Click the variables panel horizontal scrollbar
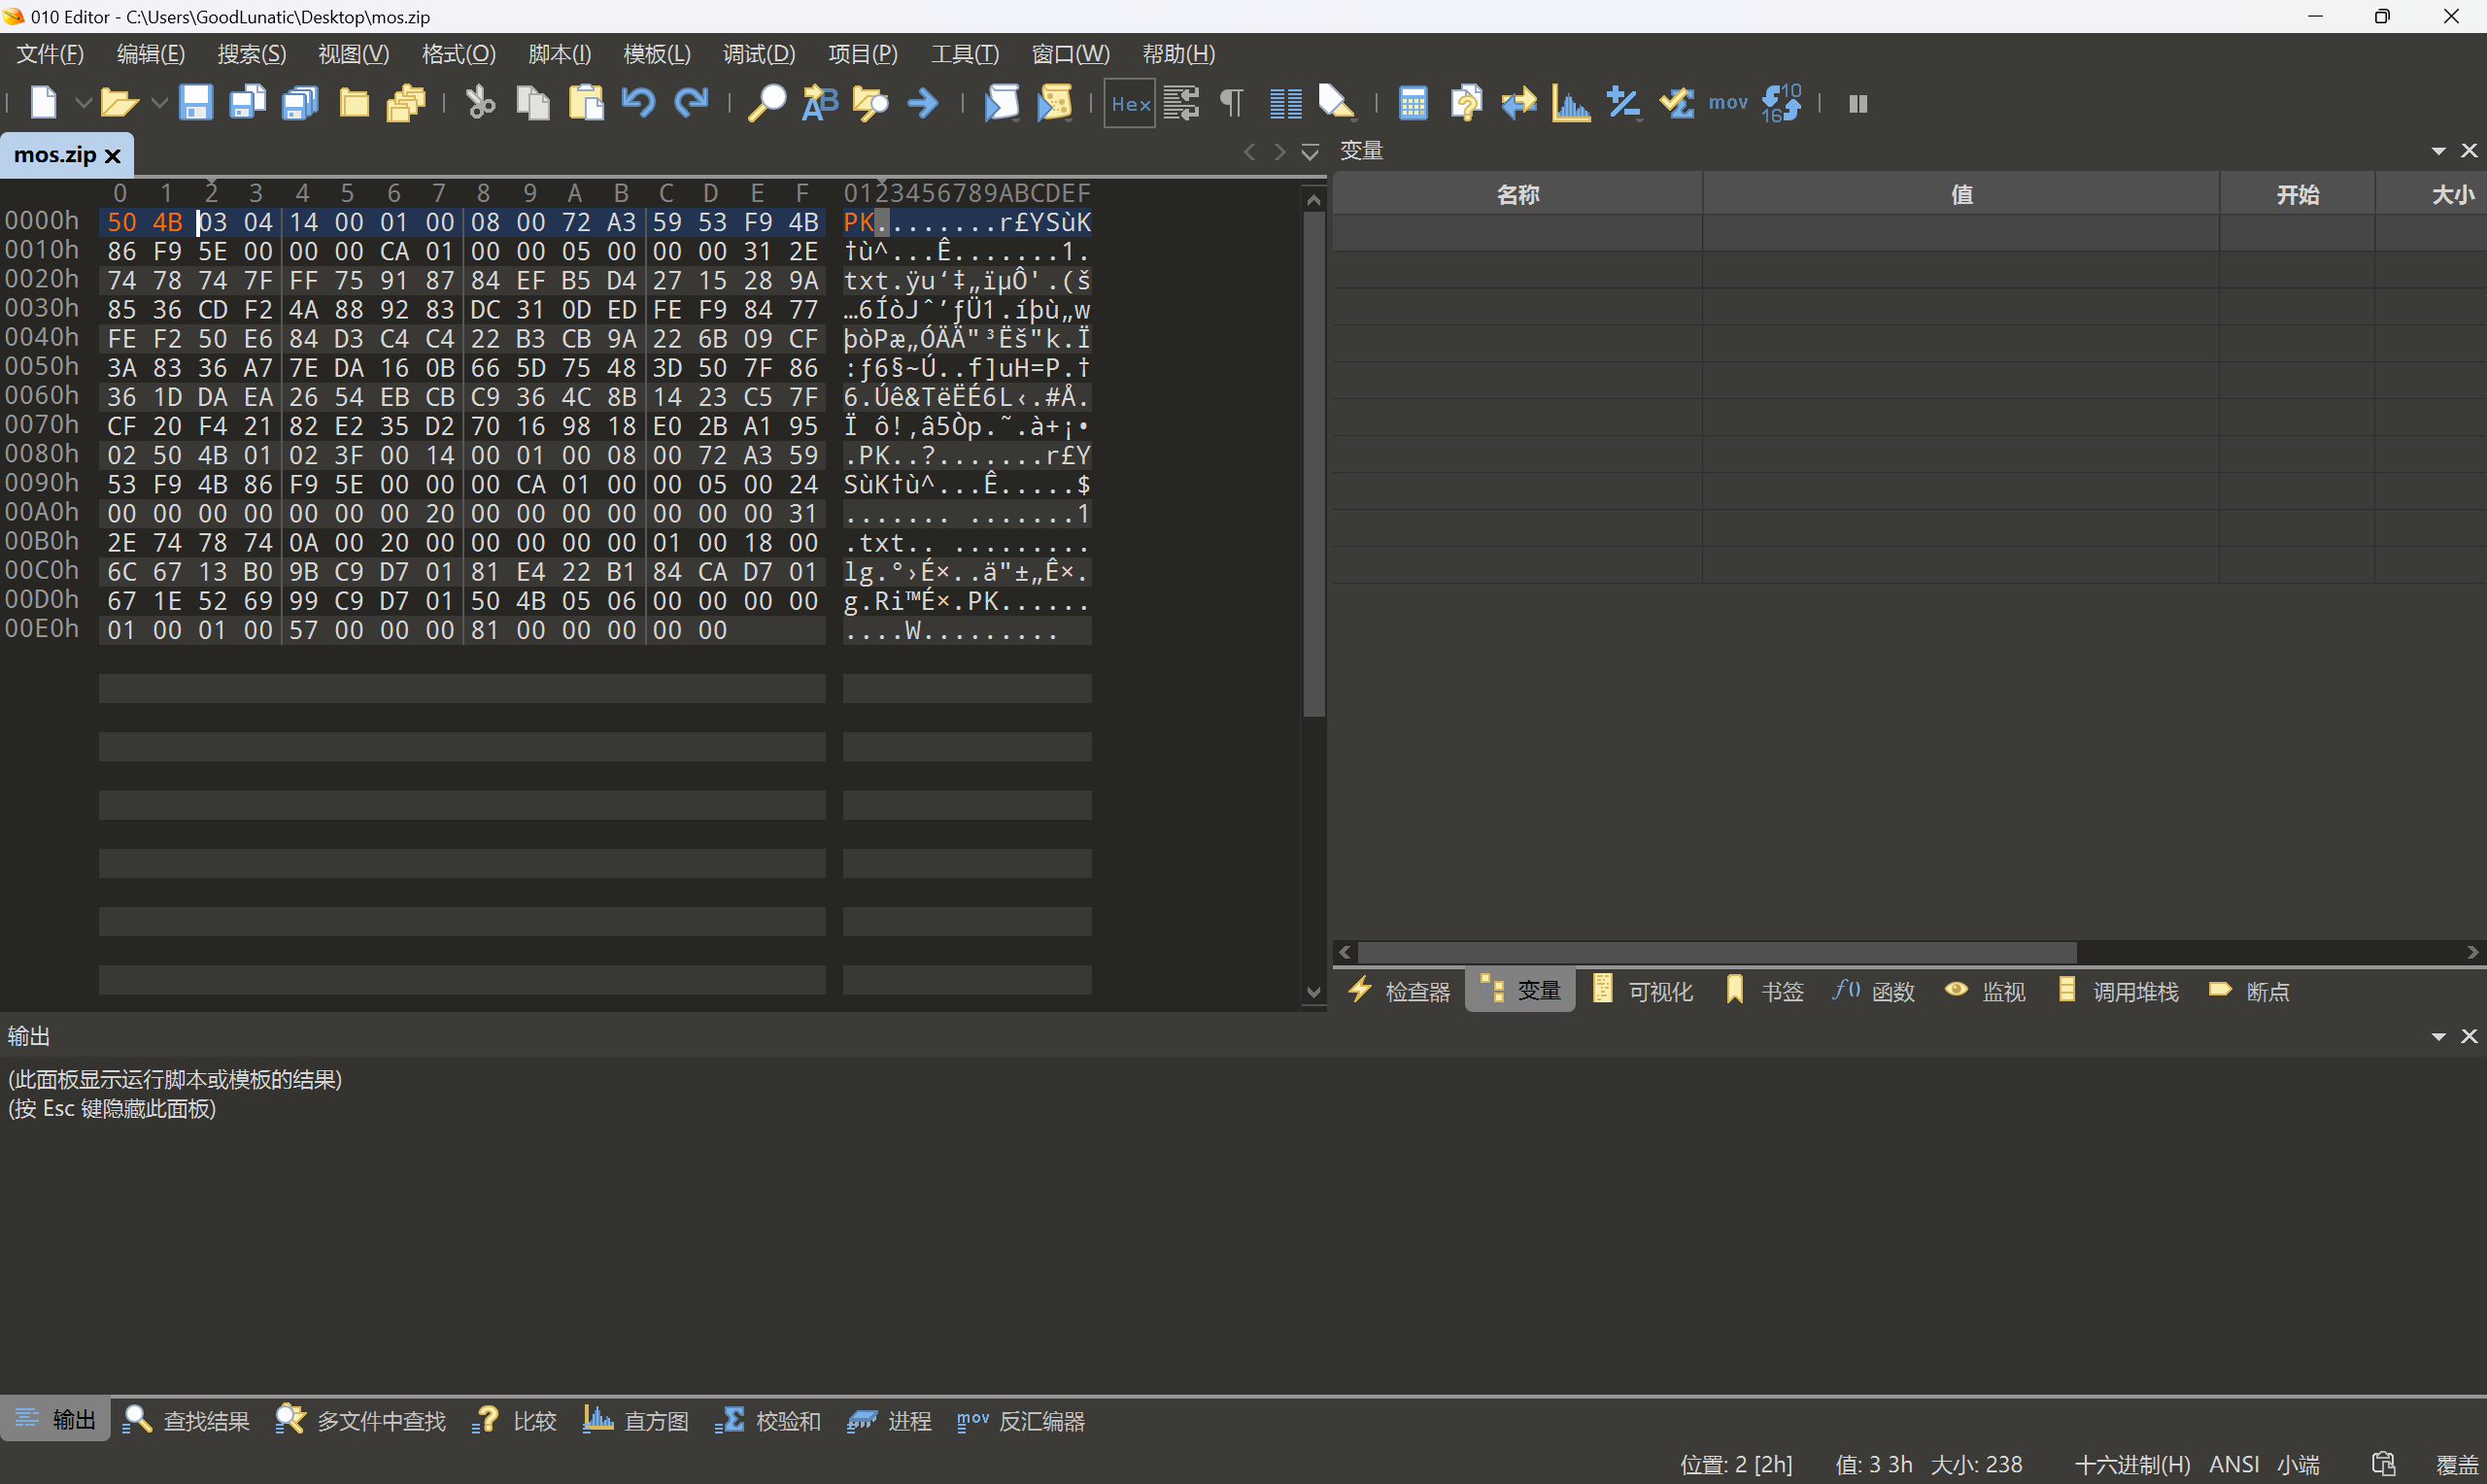 (x=1716, y=952)
